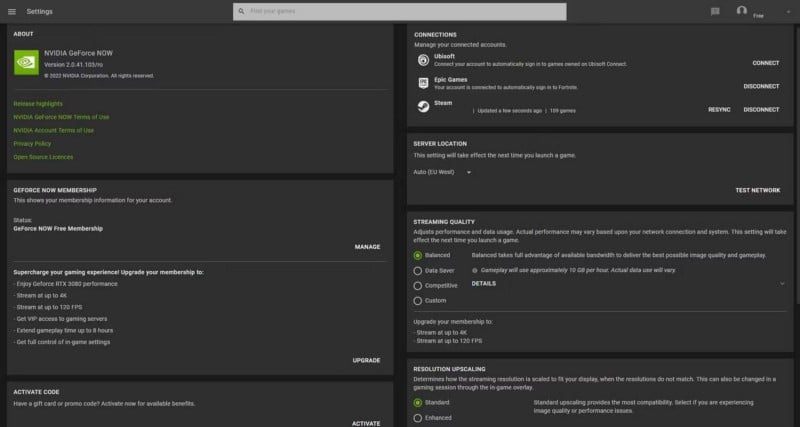Image resolution: width=800 pixels, height=427 pixels.
Task: Click 'Get VIP access to gaming servers'
Action: pyautogui.click(x=62, y=319)
